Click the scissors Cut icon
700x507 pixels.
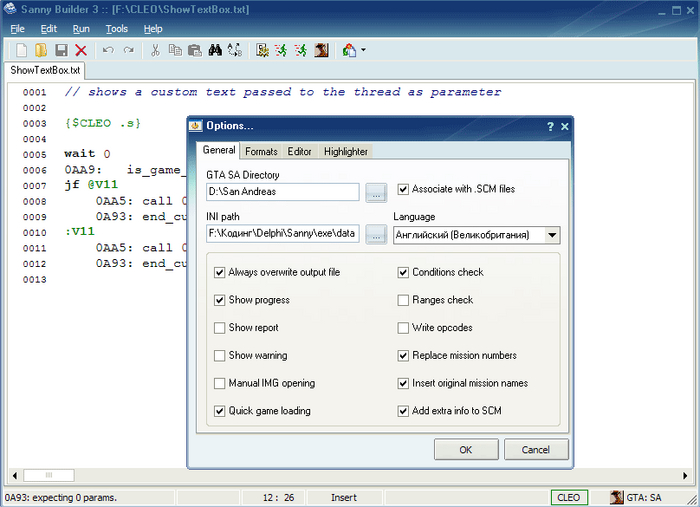[x=156, y=50]
